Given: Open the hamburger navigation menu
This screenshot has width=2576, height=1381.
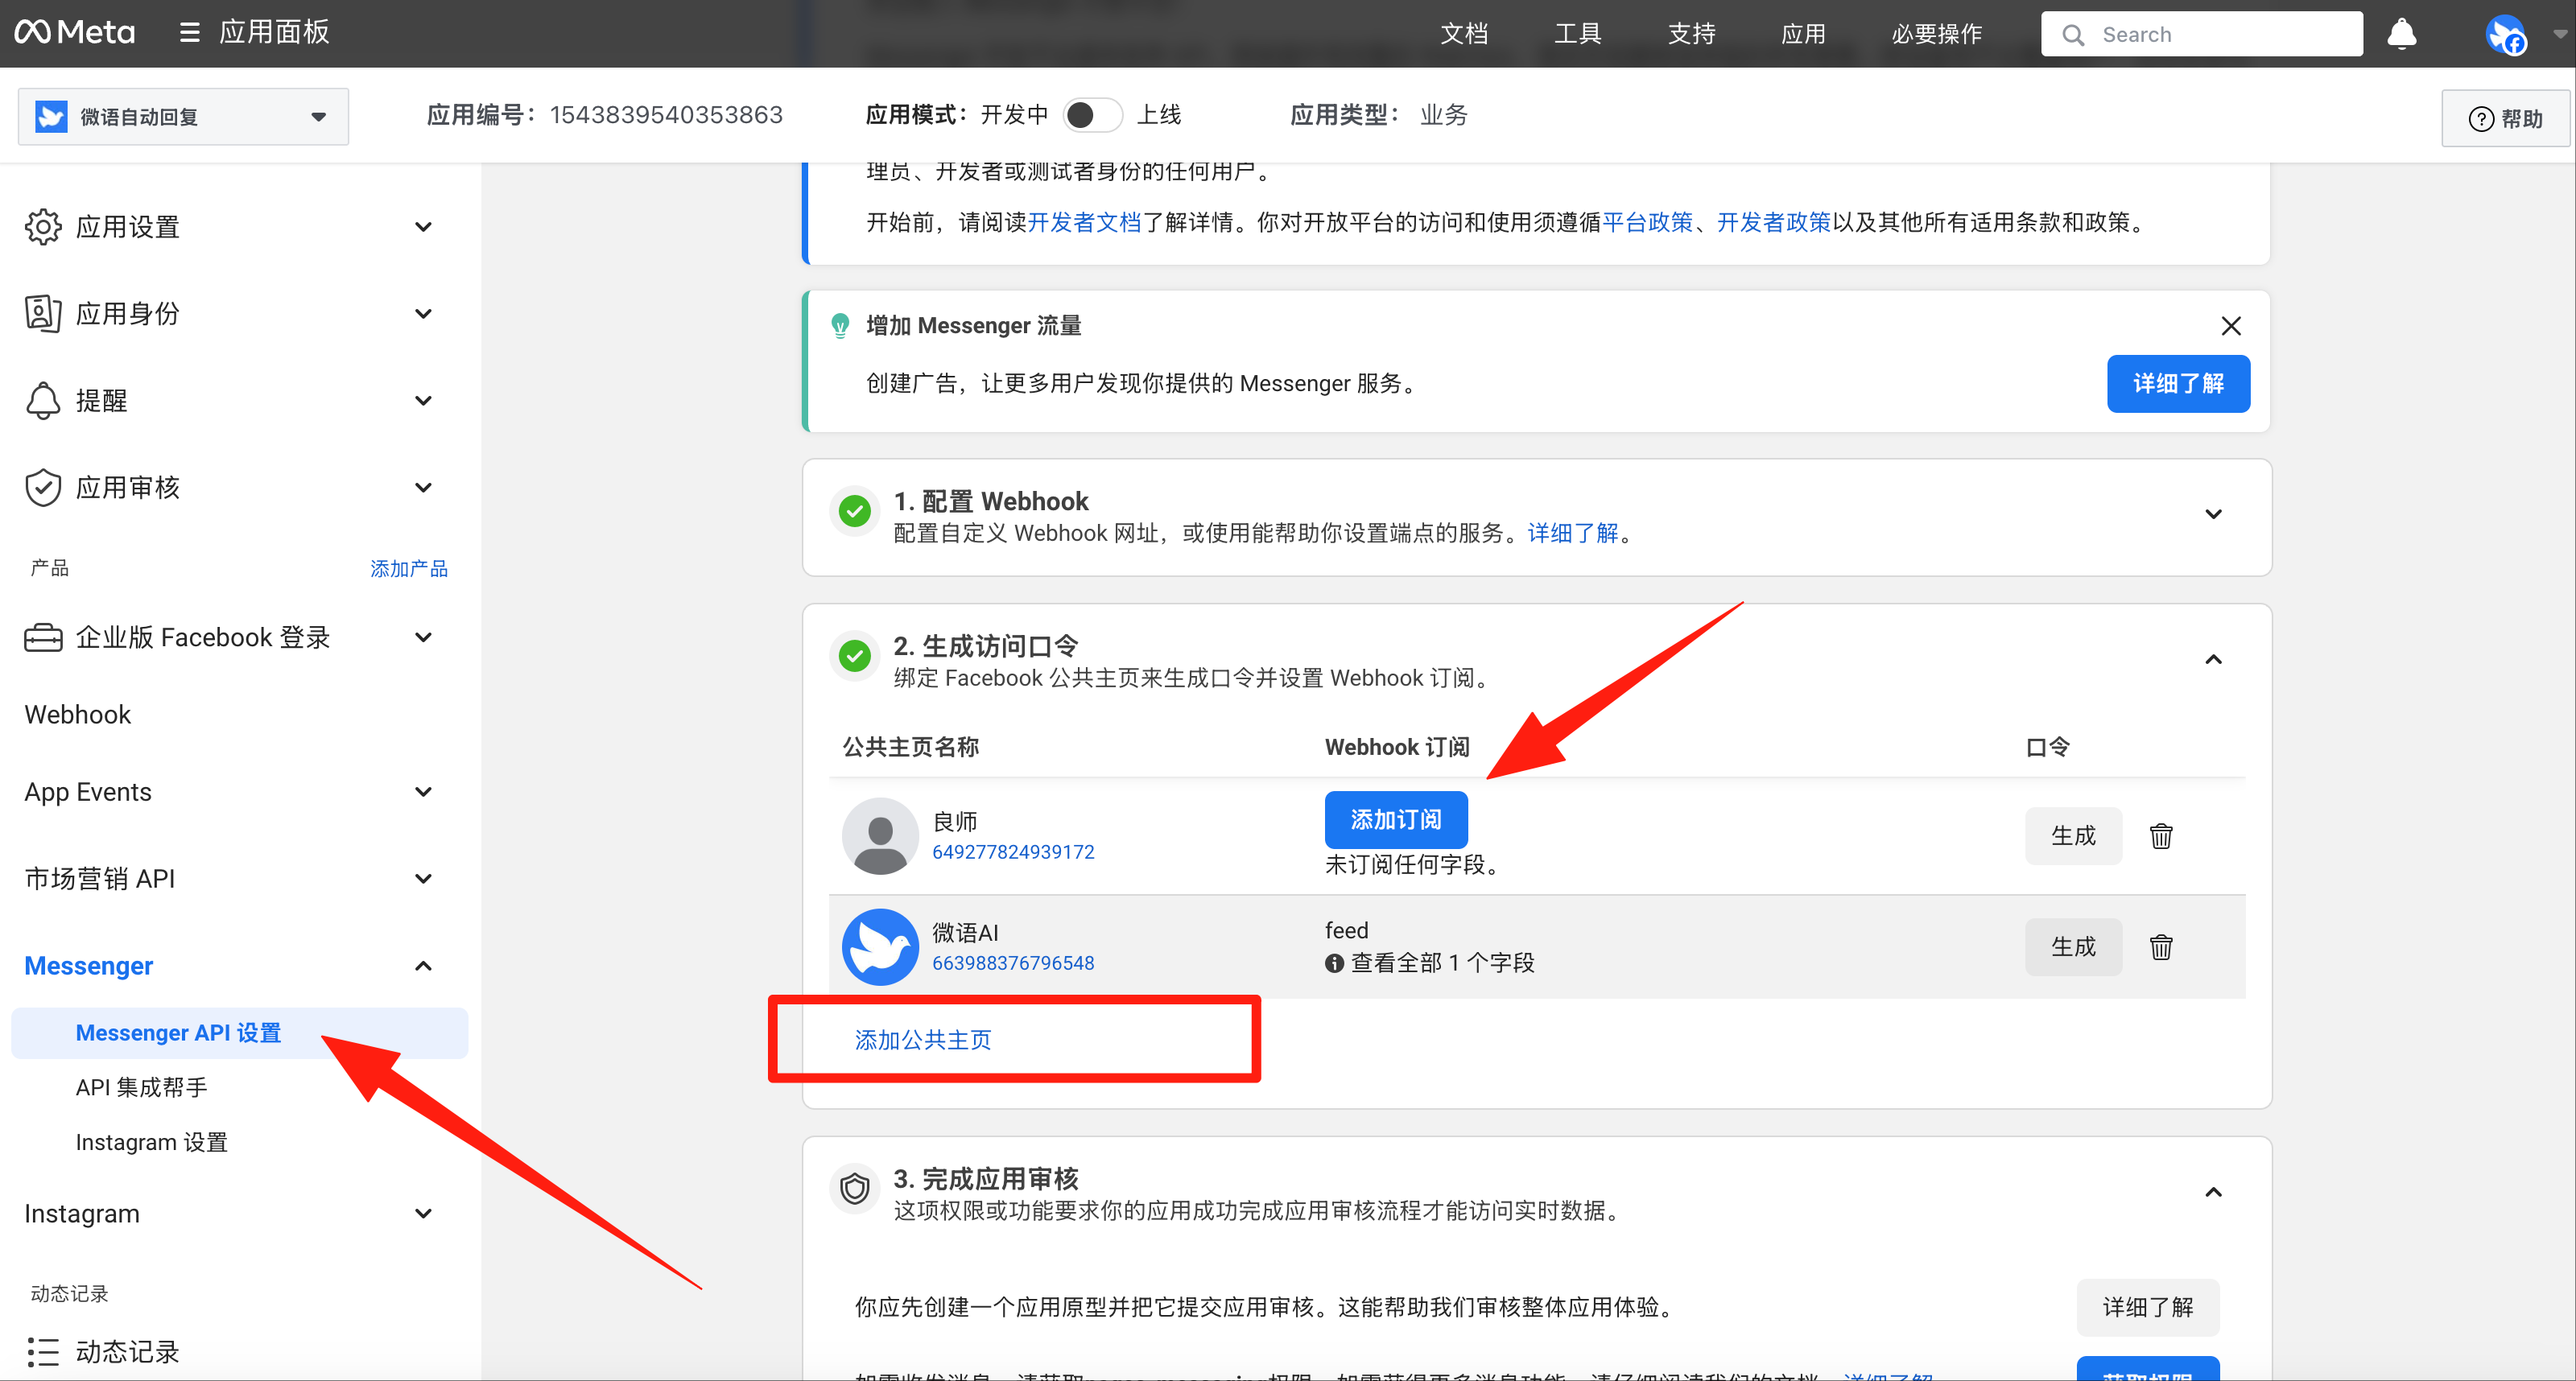Looking at the screenshot, I should 189,32.
